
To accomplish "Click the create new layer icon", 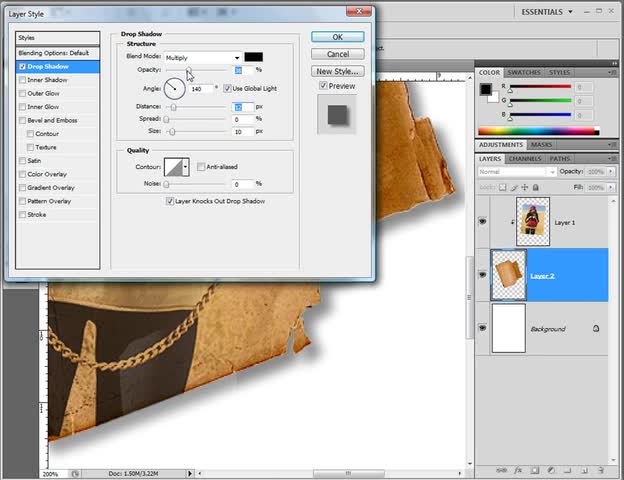I will 584,470.
